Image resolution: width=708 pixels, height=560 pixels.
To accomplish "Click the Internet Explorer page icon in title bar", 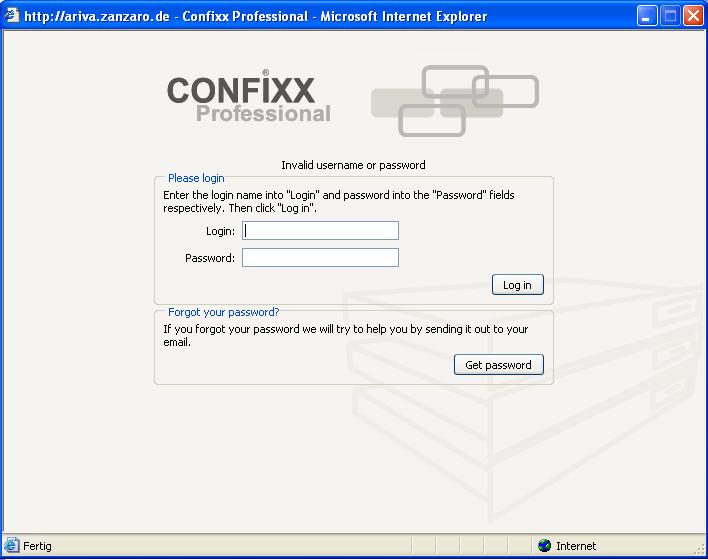I will [x=11, y=16].
